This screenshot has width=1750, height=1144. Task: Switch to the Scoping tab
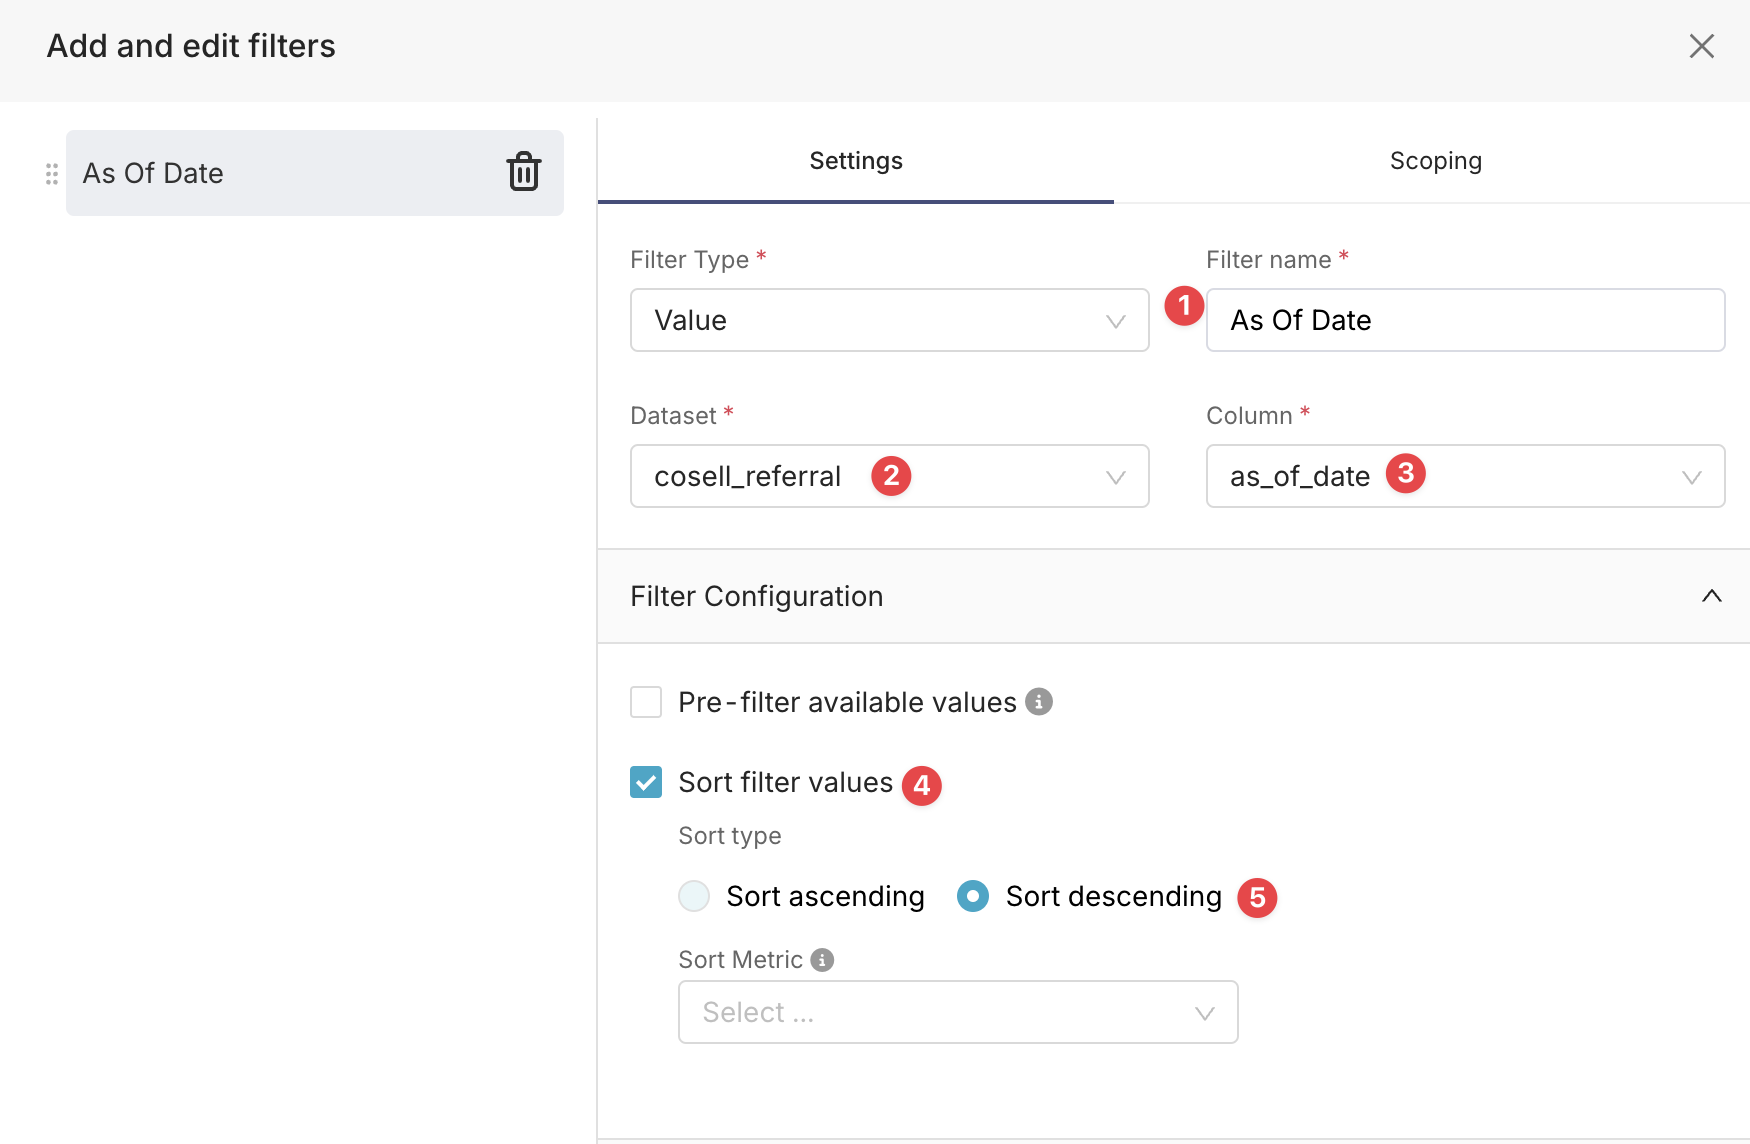click(x=1435, y=161)
